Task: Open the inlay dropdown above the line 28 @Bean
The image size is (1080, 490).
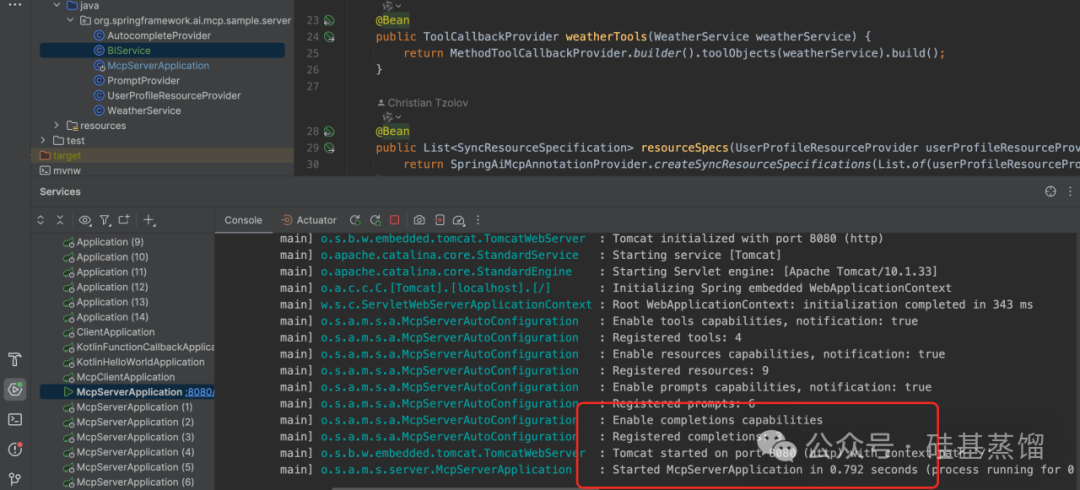Action: pyautogui.click(x=391, y=117)
